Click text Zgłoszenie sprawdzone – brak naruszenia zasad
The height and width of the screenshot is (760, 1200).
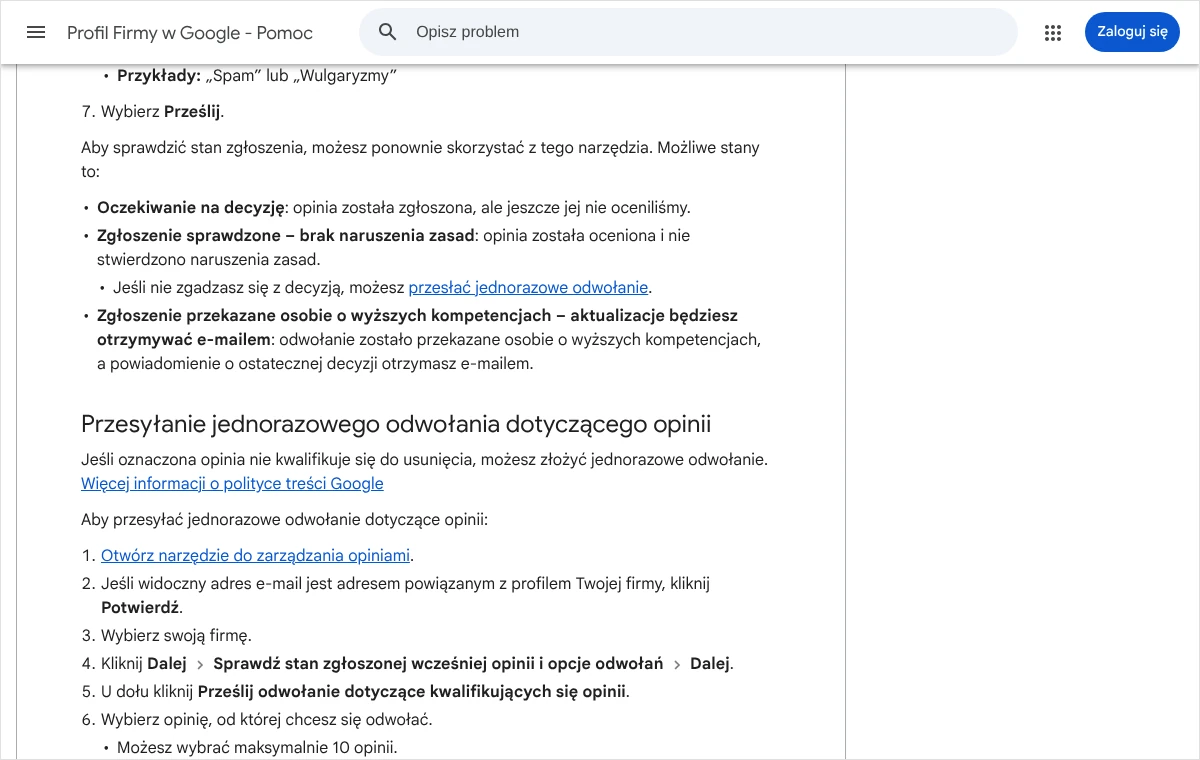click(285, 236)
